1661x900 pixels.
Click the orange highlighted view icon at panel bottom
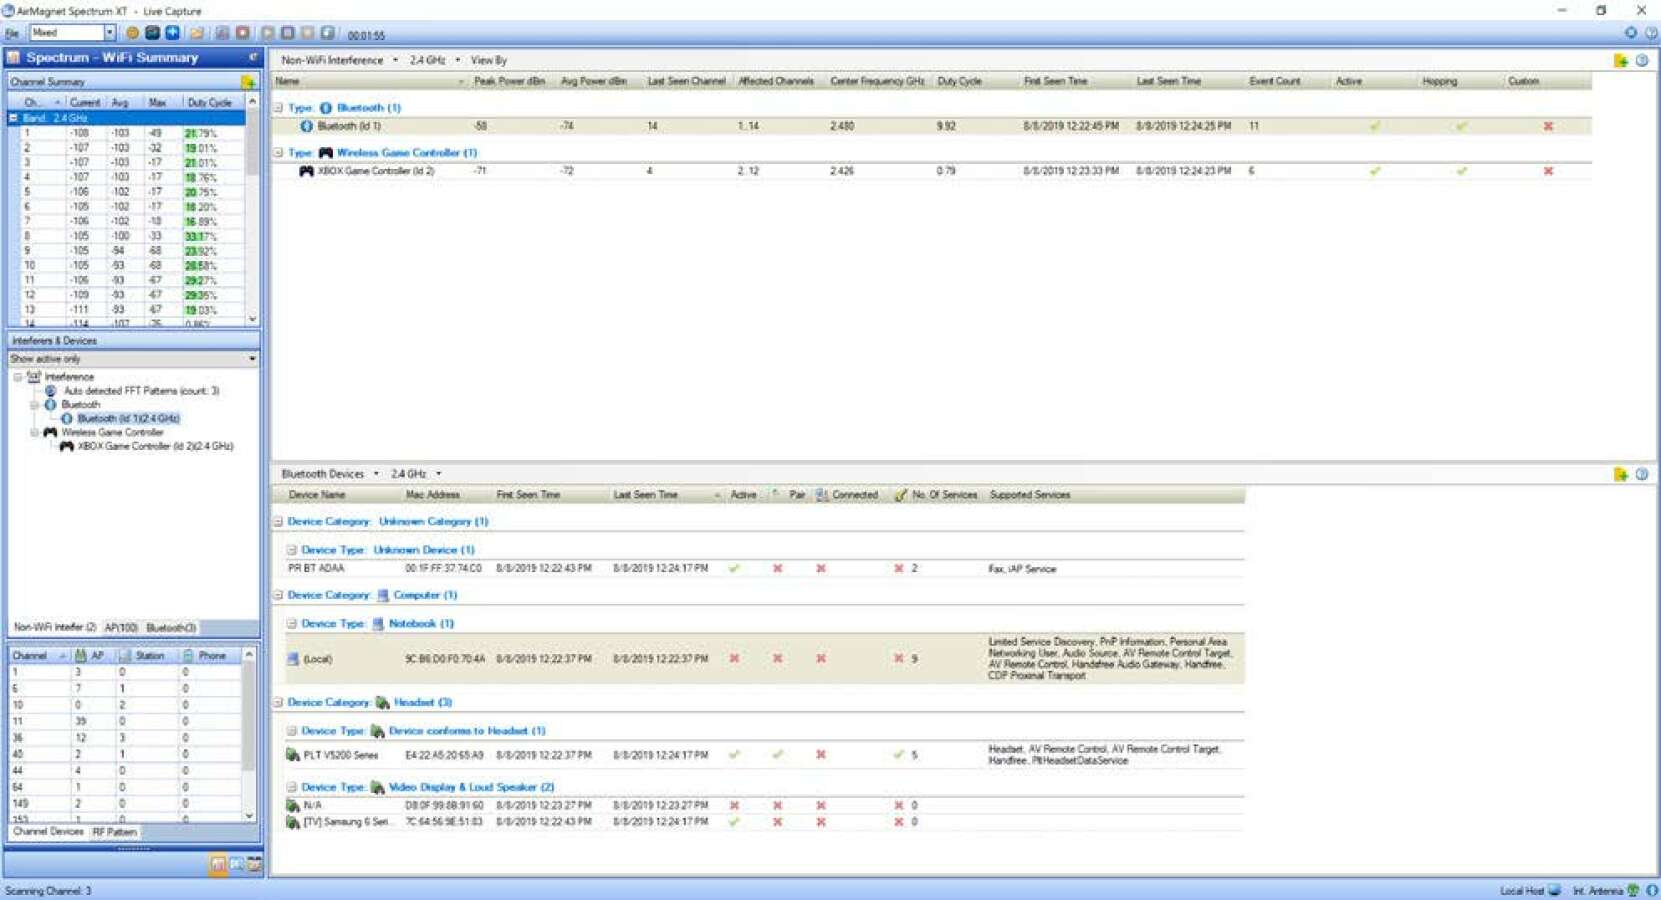coord(218,864)
